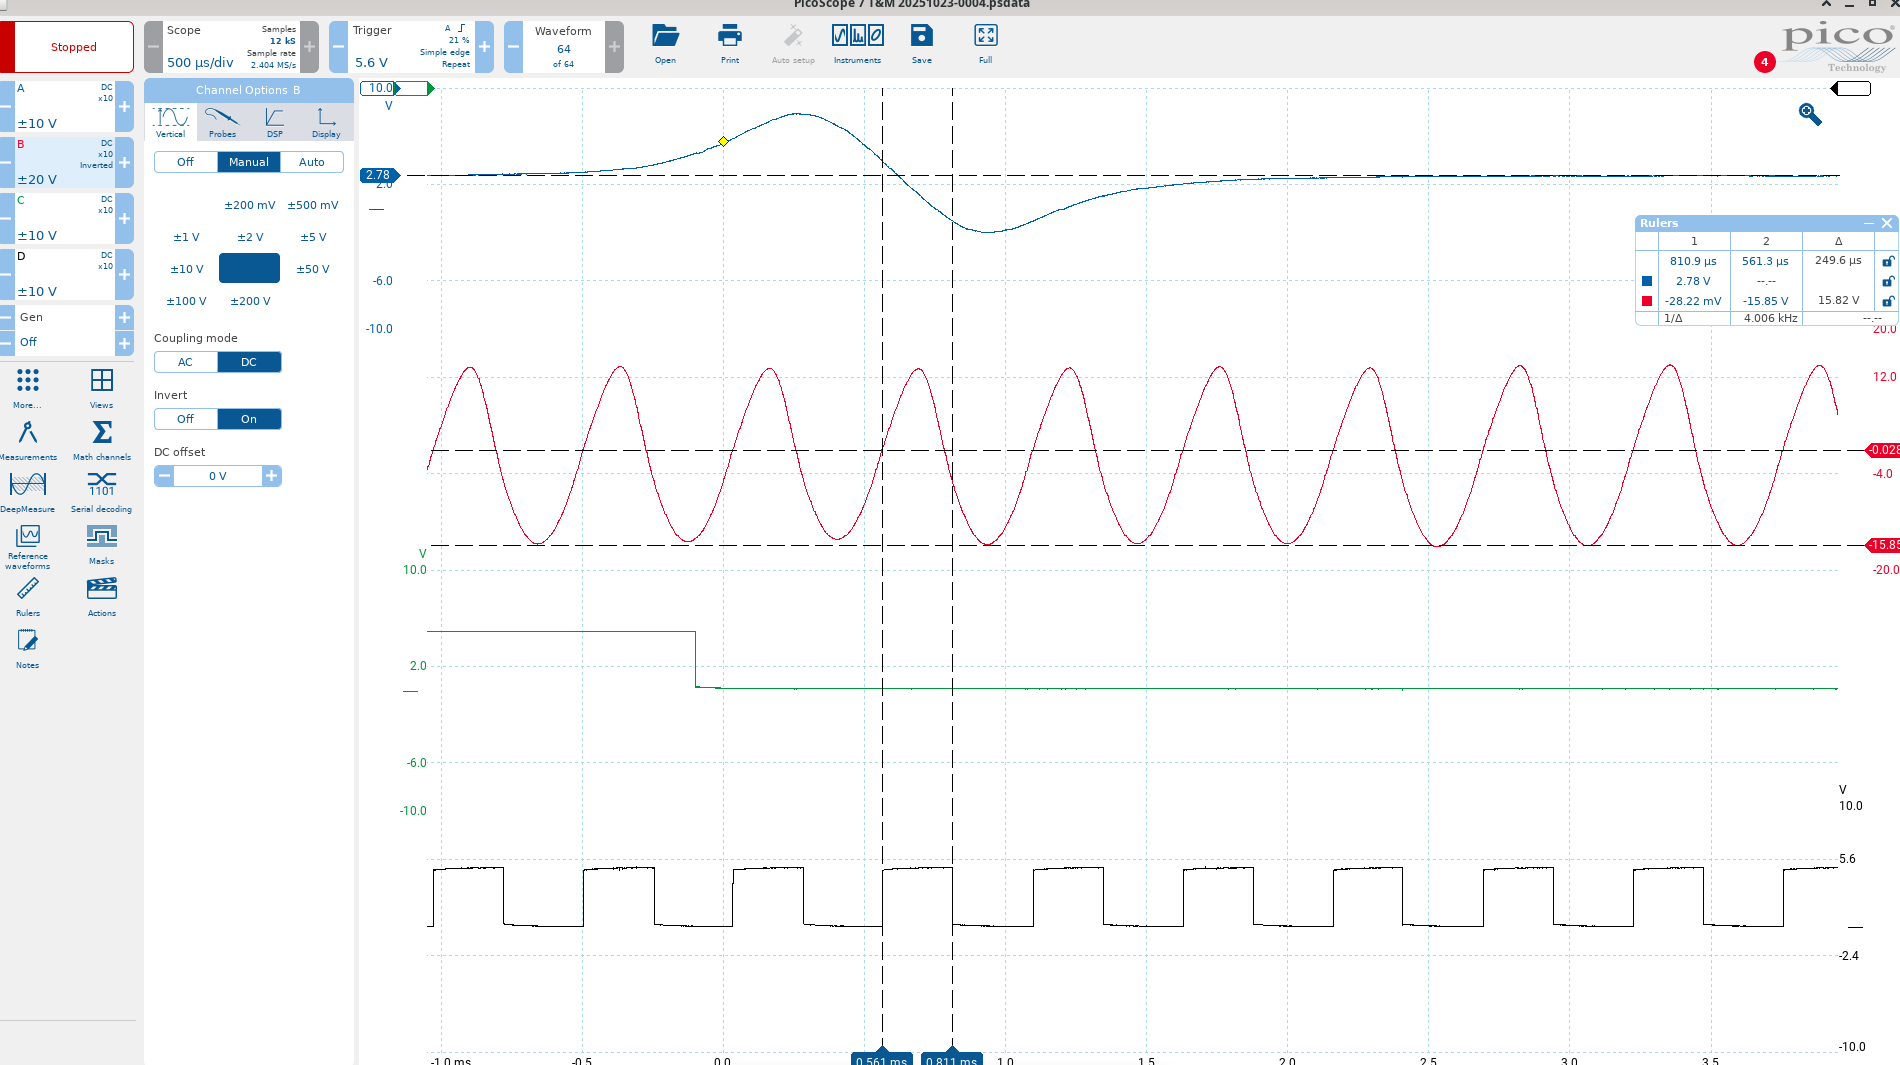Open the Masks tool

pyautogui.click(x=101, y=544)
